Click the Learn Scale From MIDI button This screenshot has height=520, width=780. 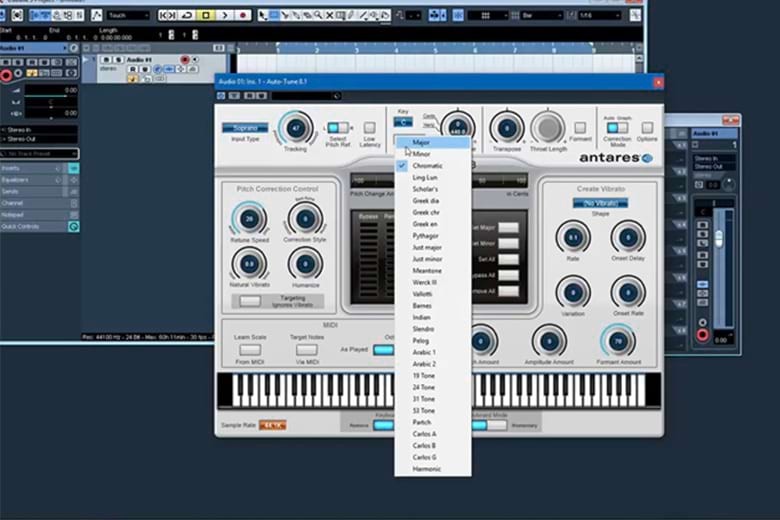250,350
